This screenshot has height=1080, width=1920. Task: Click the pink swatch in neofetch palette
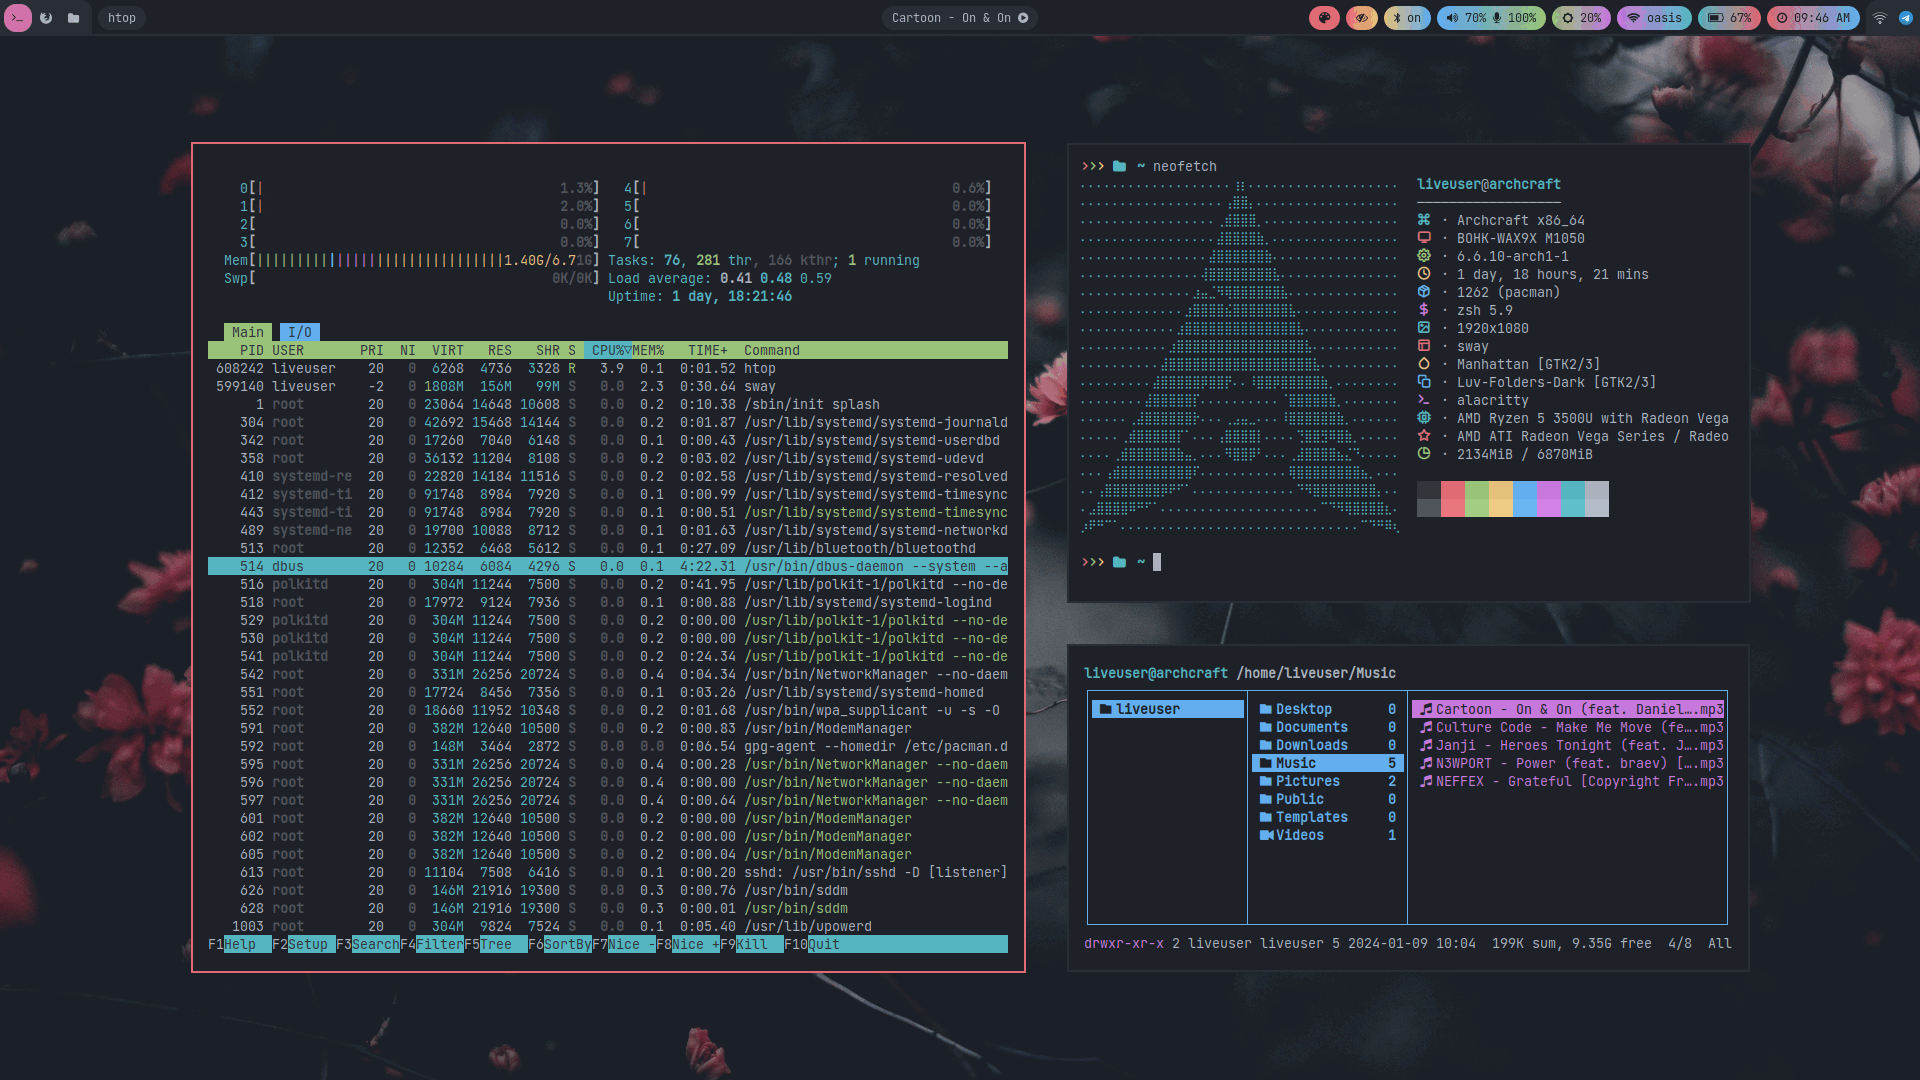(1452, 498)
